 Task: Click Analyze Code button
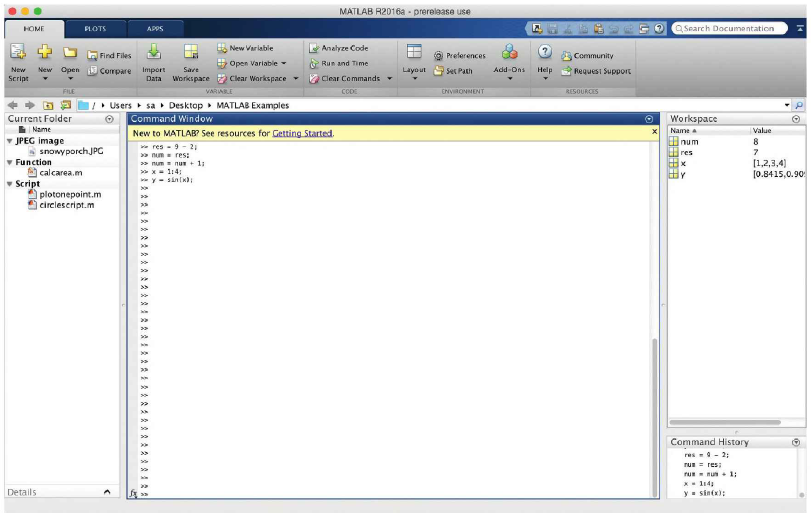[339, 48]
